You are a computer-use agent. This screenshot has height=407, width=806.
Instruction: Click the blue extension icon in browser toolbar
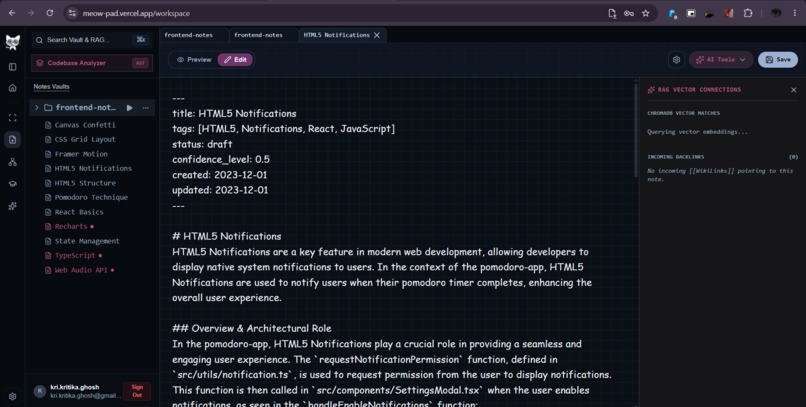(x=672, y=13)
